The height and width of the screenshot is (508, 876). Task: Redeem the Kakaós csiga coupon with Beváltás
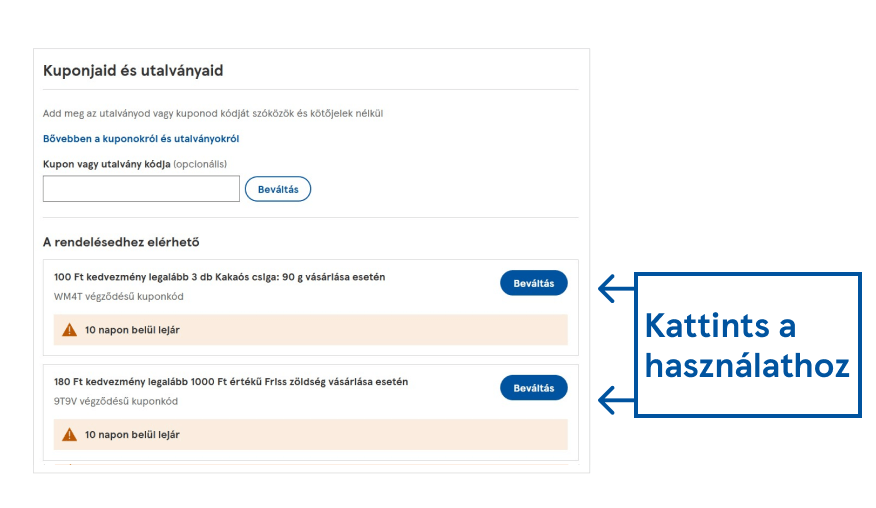534,283
